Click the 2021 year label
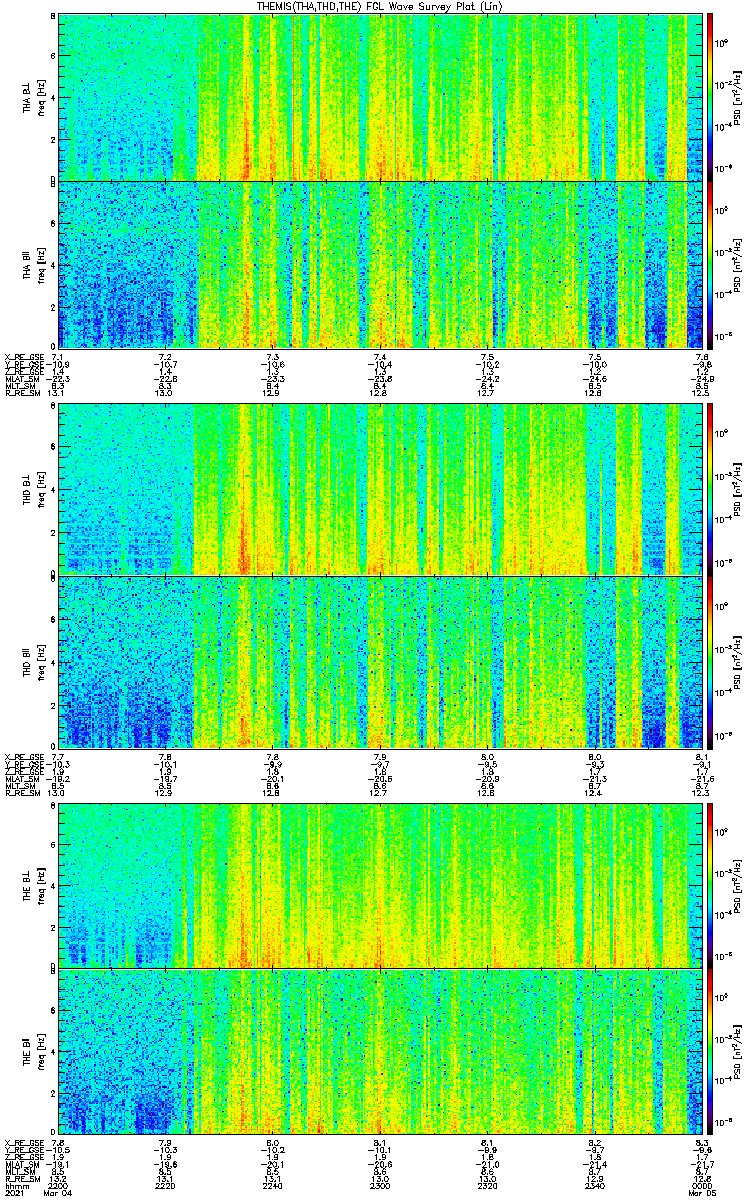Screen dimensions: 750x1200 click(15, 1194)
